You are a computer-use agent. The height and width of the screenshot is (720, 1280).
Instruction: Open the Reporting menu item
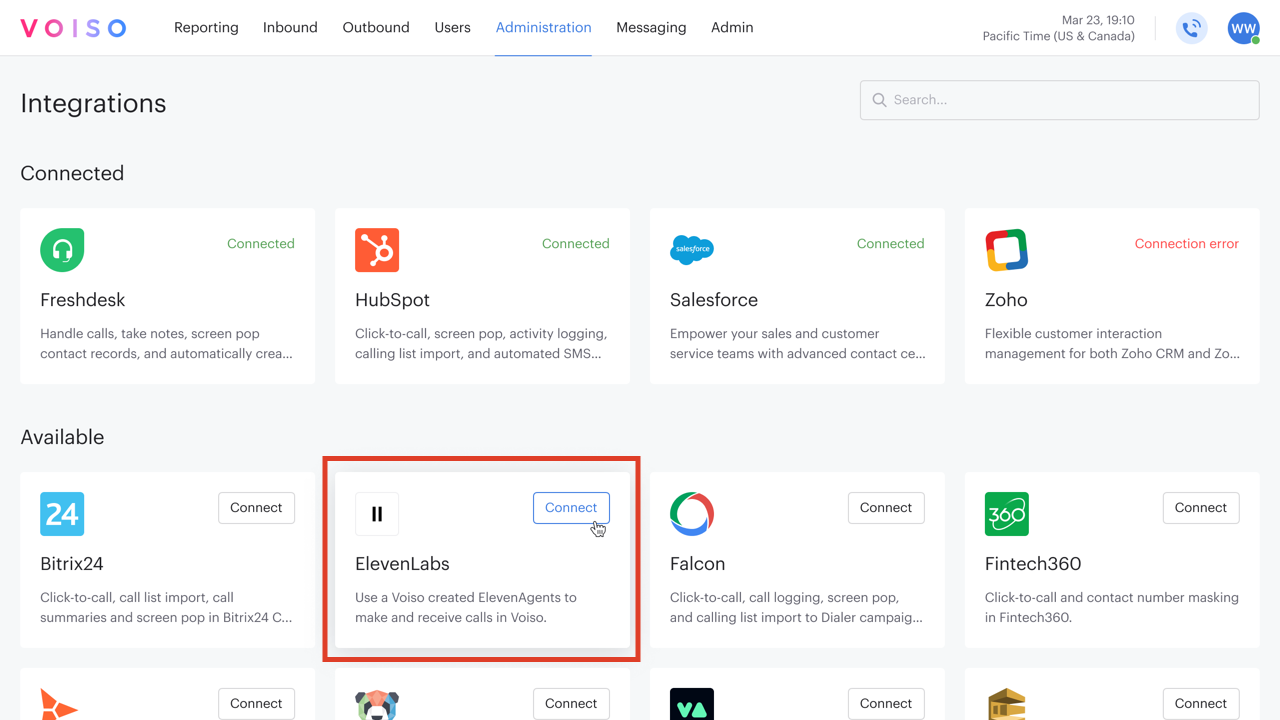[x=206, y=27]
